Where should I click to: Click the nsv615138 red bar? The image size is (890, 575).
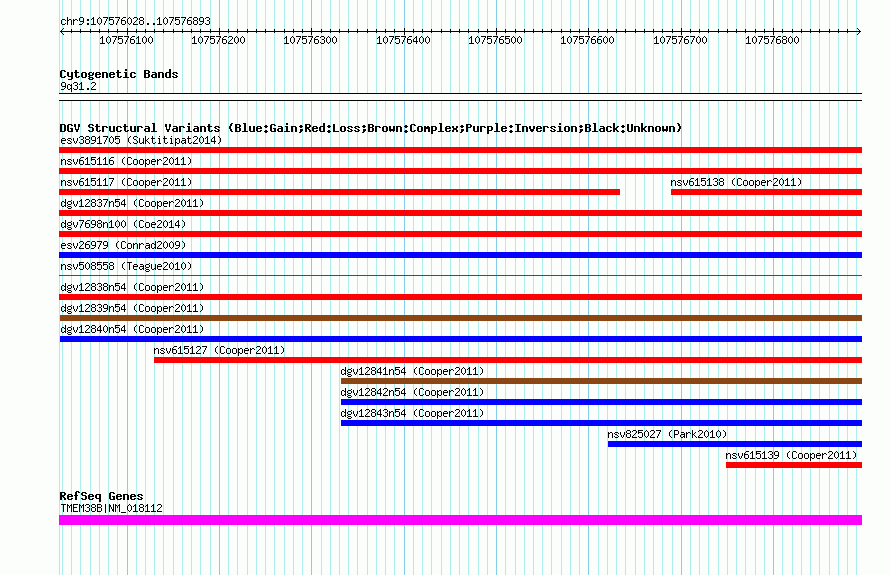click(x=766, y=192)
